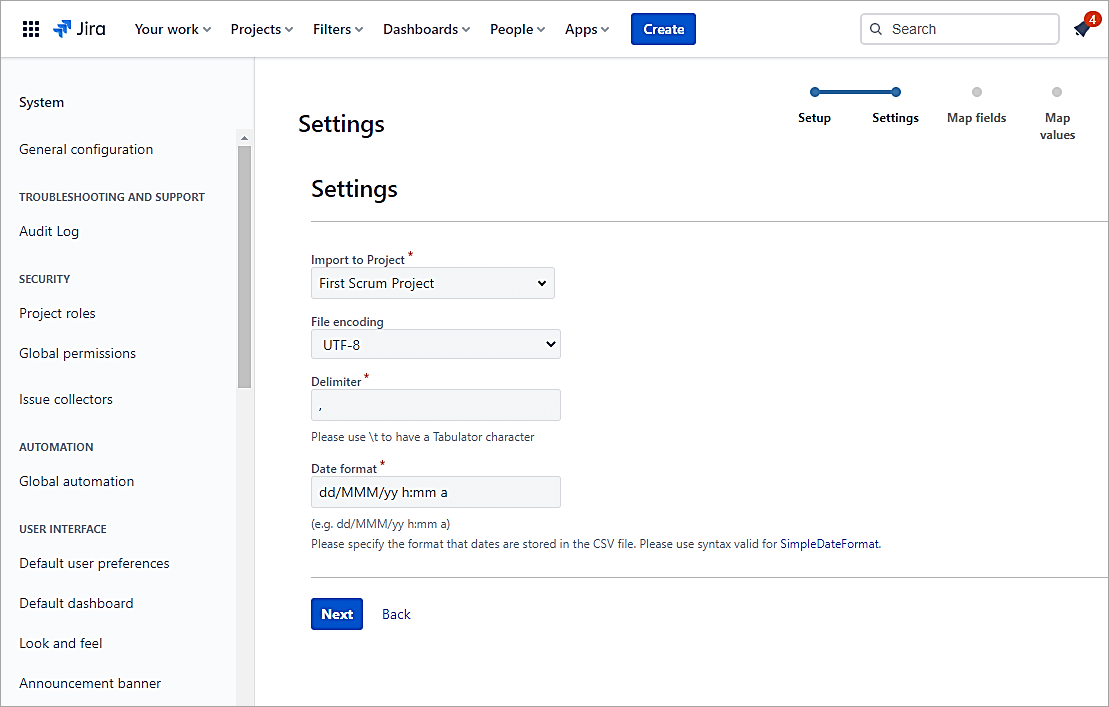Expand the Apps dropdown
The height and width of the screenshot is (707, 1109).
[x=587, y=29]
